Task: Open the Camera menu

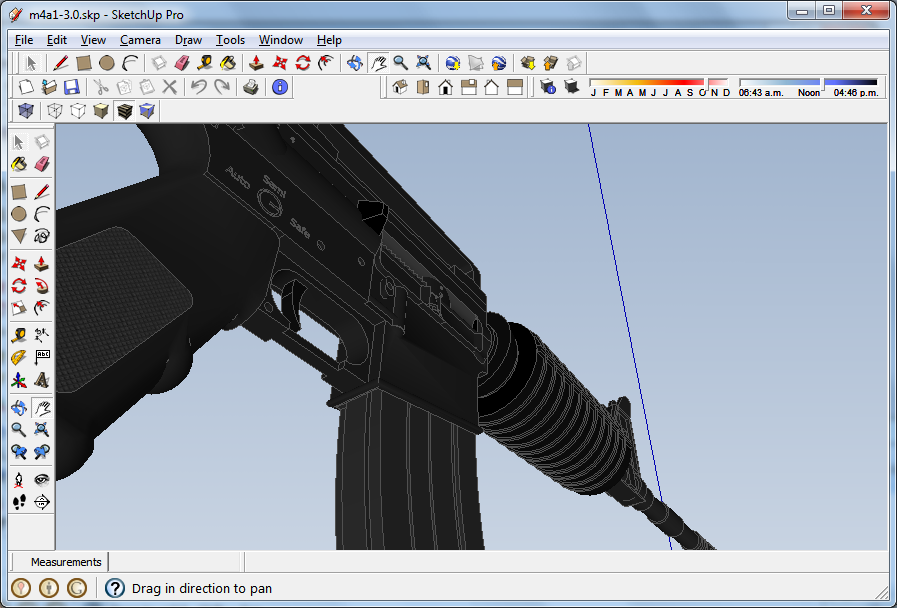Action: 140,40
